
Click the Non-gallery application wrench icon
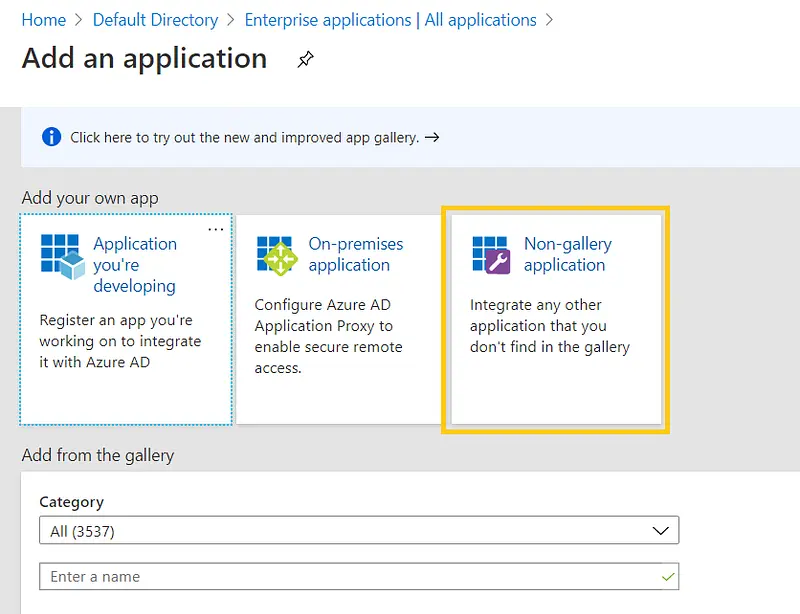click(491, 255)
